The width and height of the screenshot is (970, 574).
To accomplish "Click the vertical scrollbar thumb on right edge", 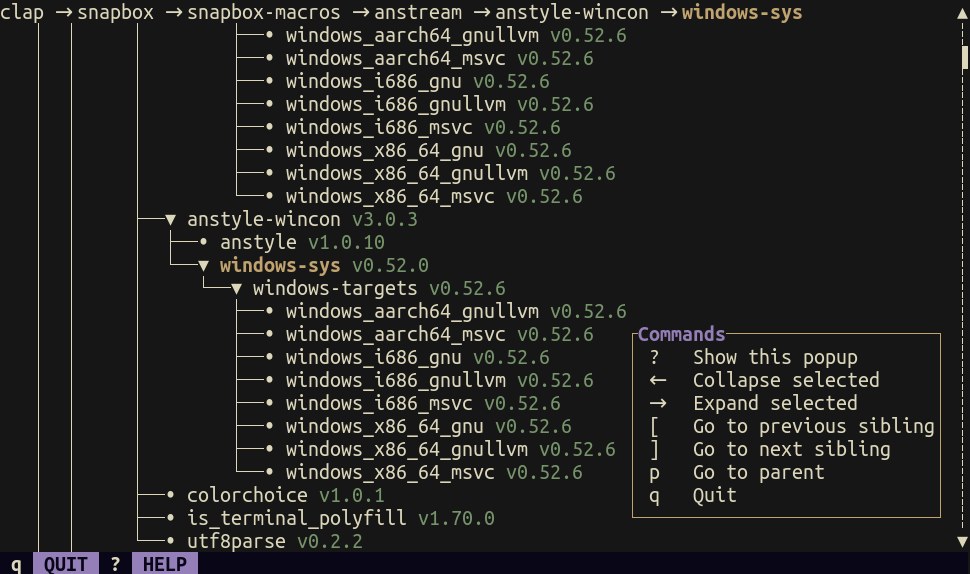I will coord(964,58).
